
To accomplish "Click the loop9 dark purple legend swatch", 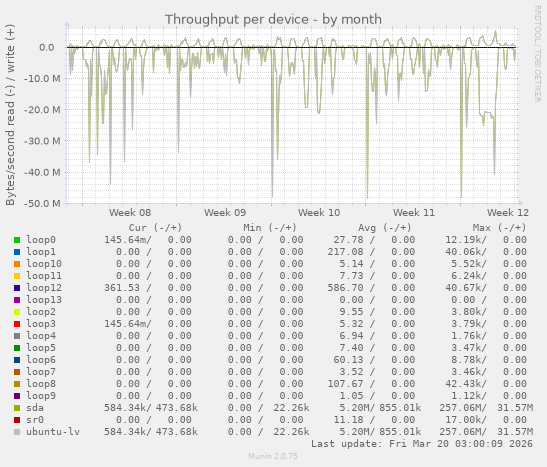I will tap(17, 396).
